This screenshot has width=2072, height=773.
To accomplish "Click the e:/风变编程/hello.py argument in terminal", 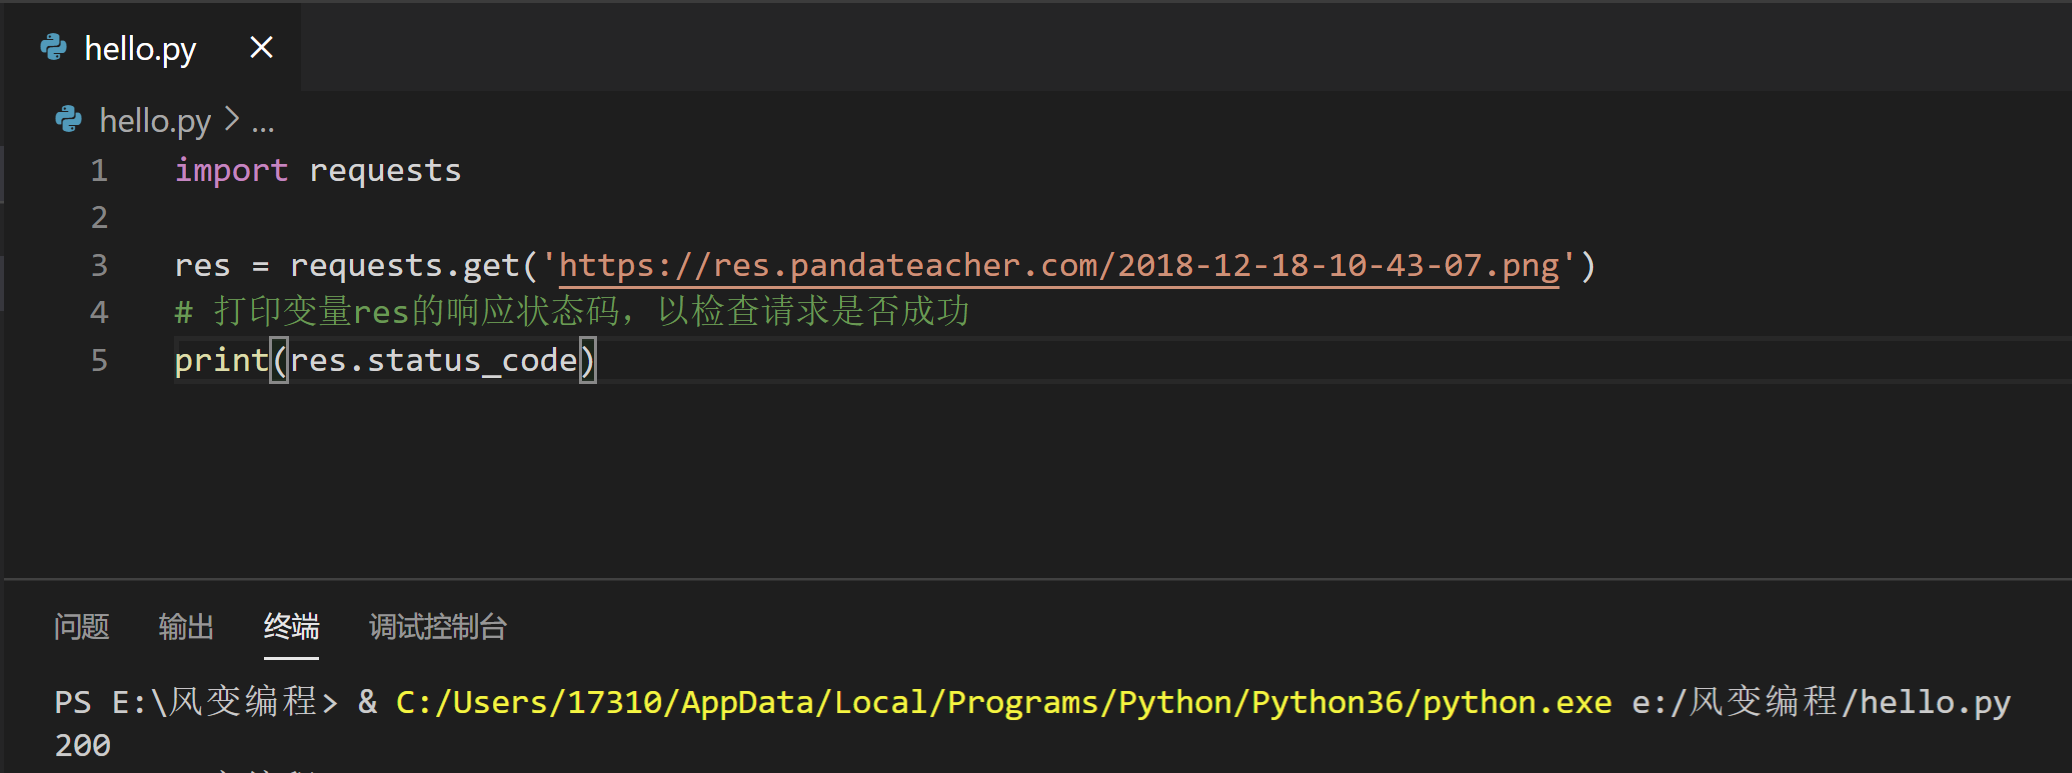I will point(1821,702).
